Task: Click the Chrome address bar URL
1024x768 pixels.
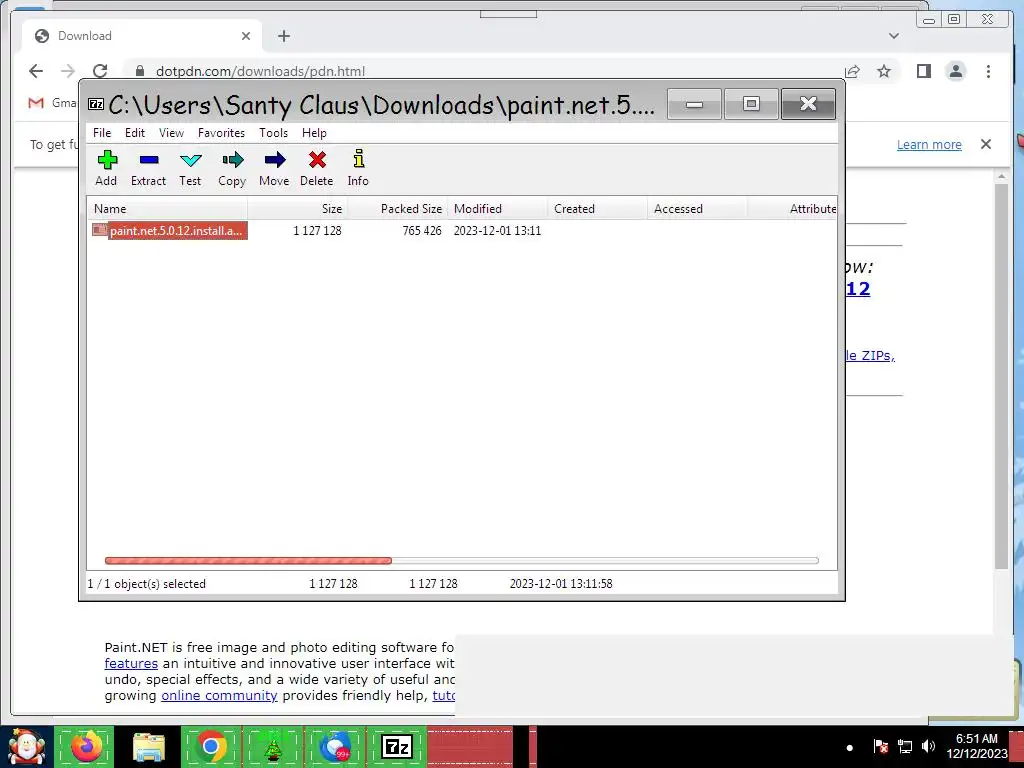Action: (x=260, y=71)
